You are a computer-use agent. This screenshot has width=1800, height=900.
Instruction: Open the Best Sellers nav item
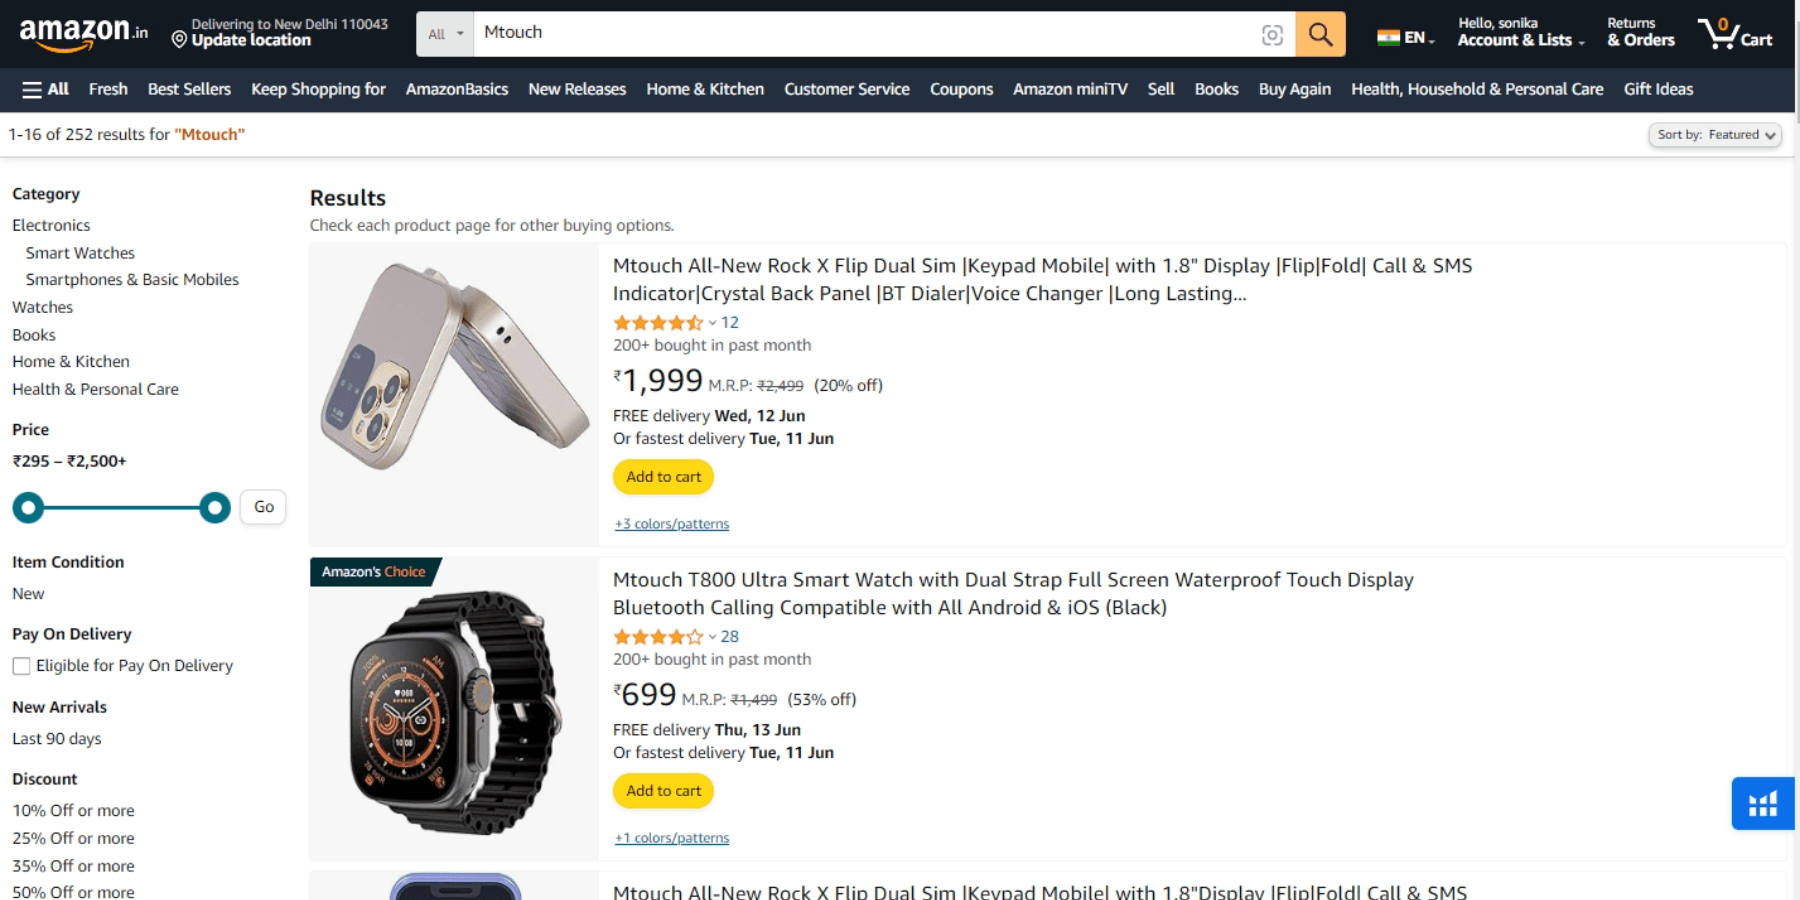pyautogui.click(x=189, y=89)
